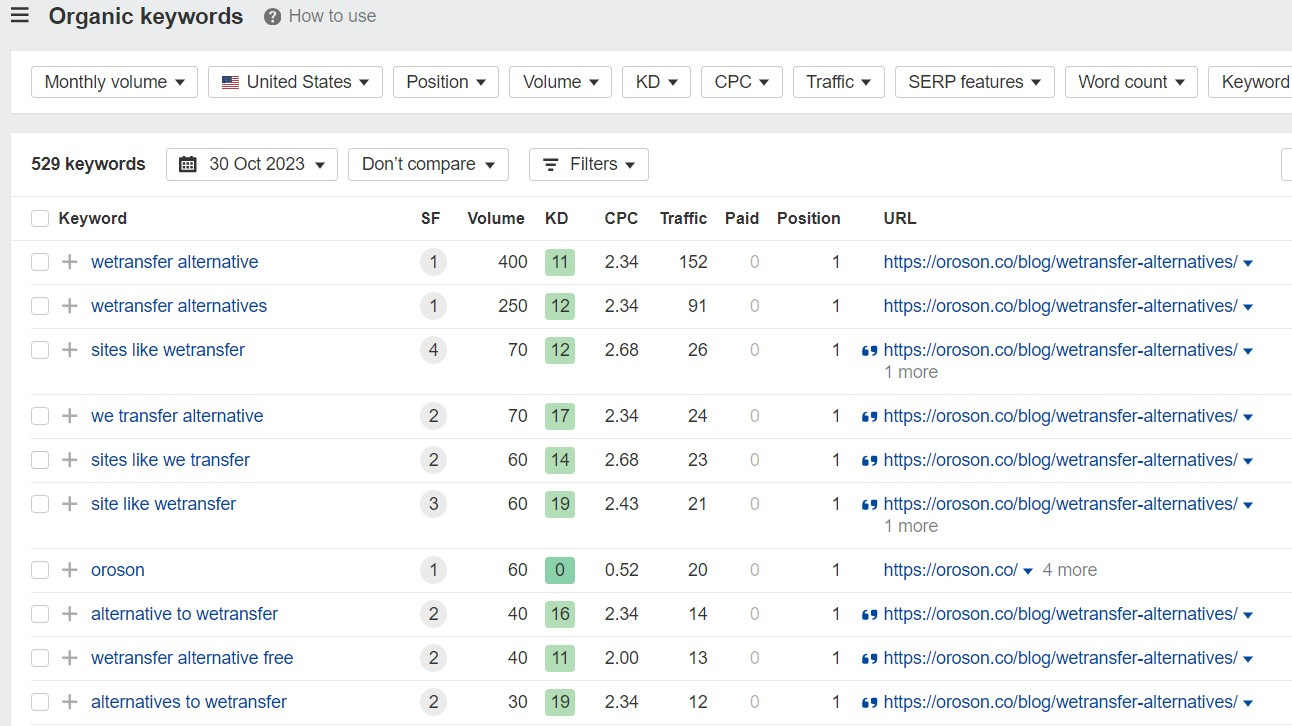Open the CPC filter dropdown
The width and height of the screenshot is (1292, 726).
click(x=742, y=82)
